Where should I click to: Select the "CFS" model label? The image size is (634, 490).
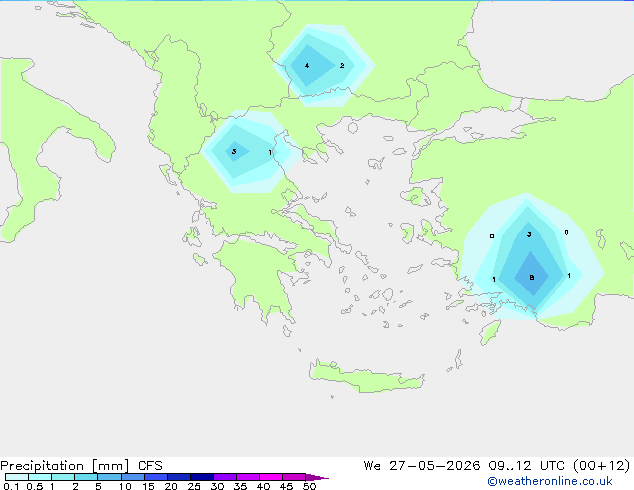tap(150, 466)
